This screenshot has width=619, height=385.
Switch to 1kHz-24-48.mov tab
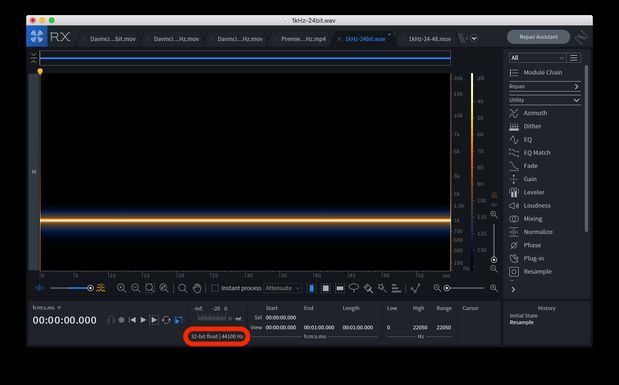(x=430, y=39)
